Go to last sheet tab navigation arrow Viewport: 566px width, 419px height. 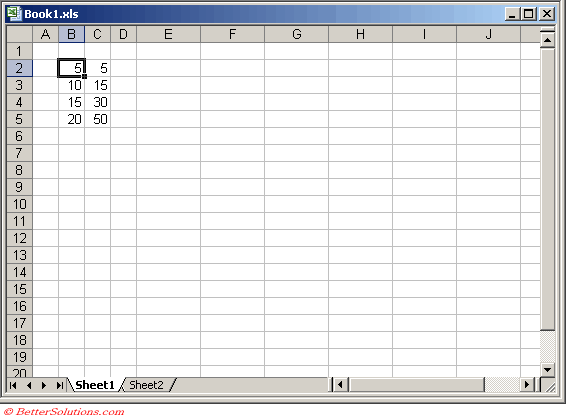click(60, 385)
